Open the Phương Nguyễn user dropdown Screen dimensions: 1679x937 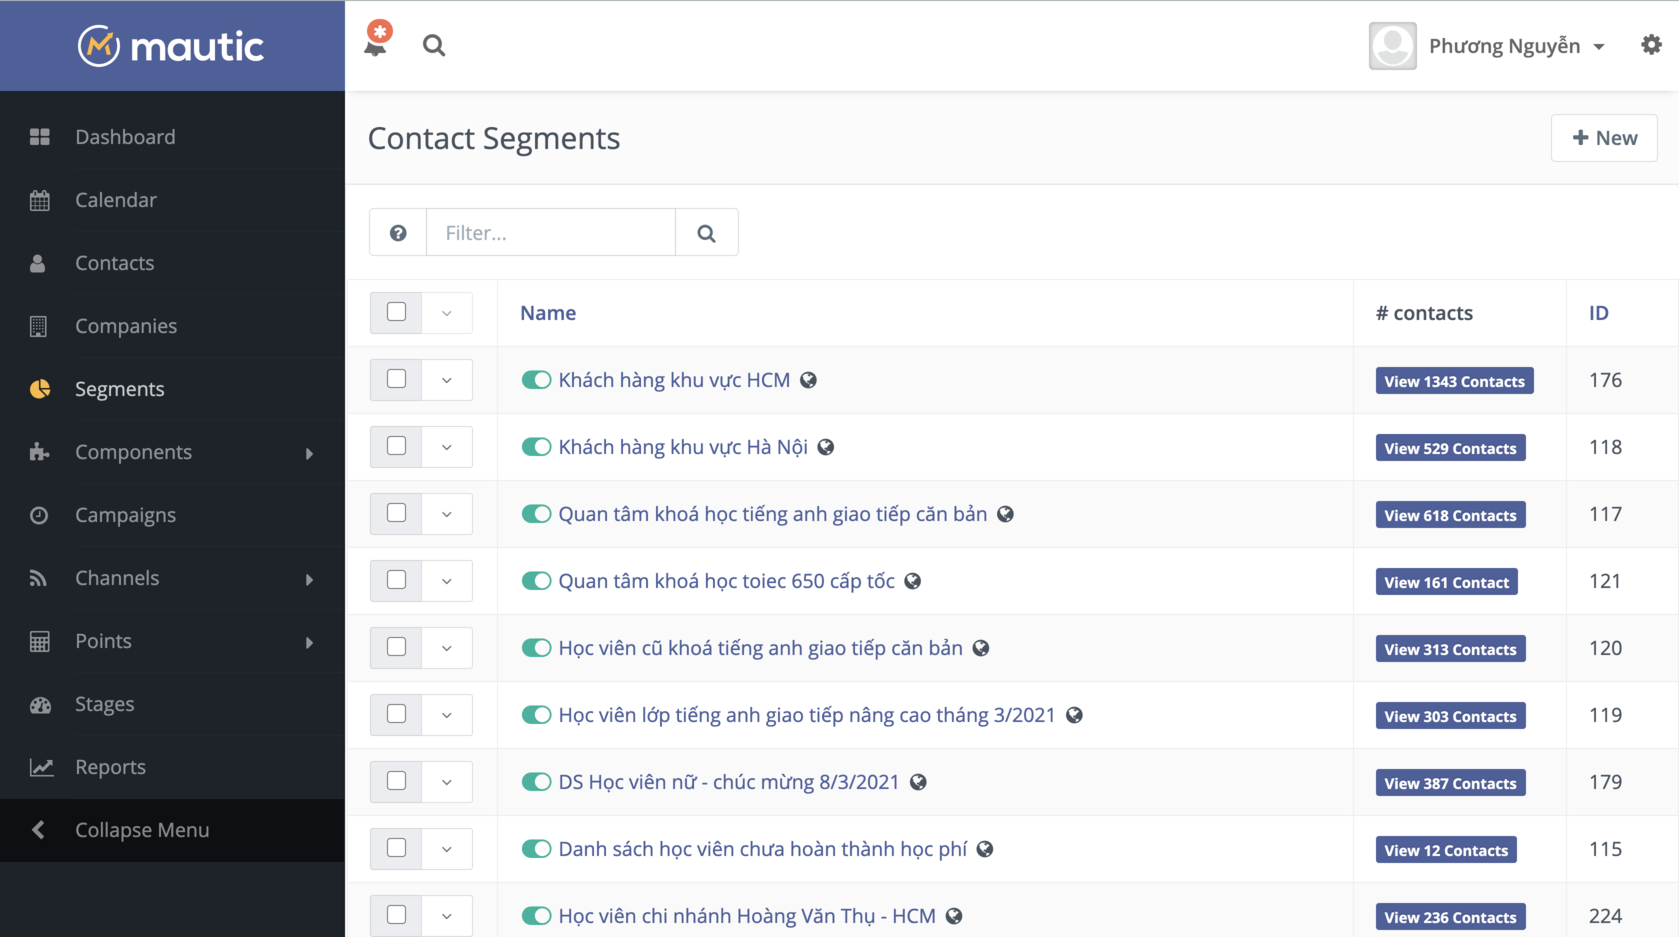(x=1516, y=46)
